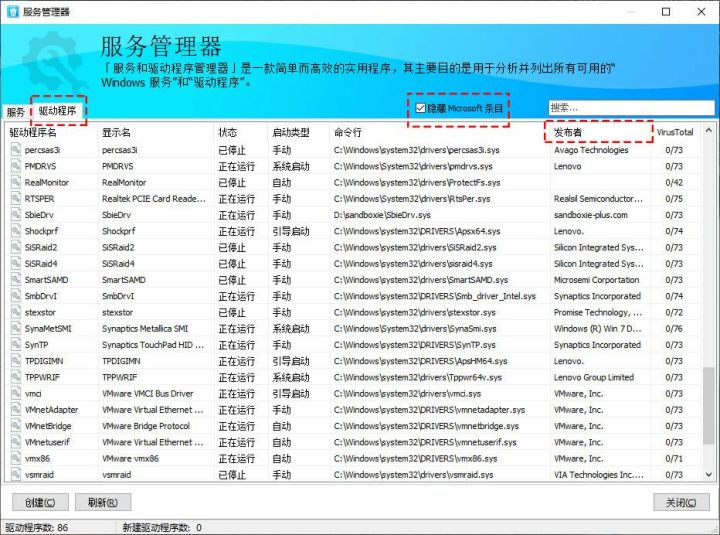Click 已停止 status in the stexstor row

[x=232, y=312]
